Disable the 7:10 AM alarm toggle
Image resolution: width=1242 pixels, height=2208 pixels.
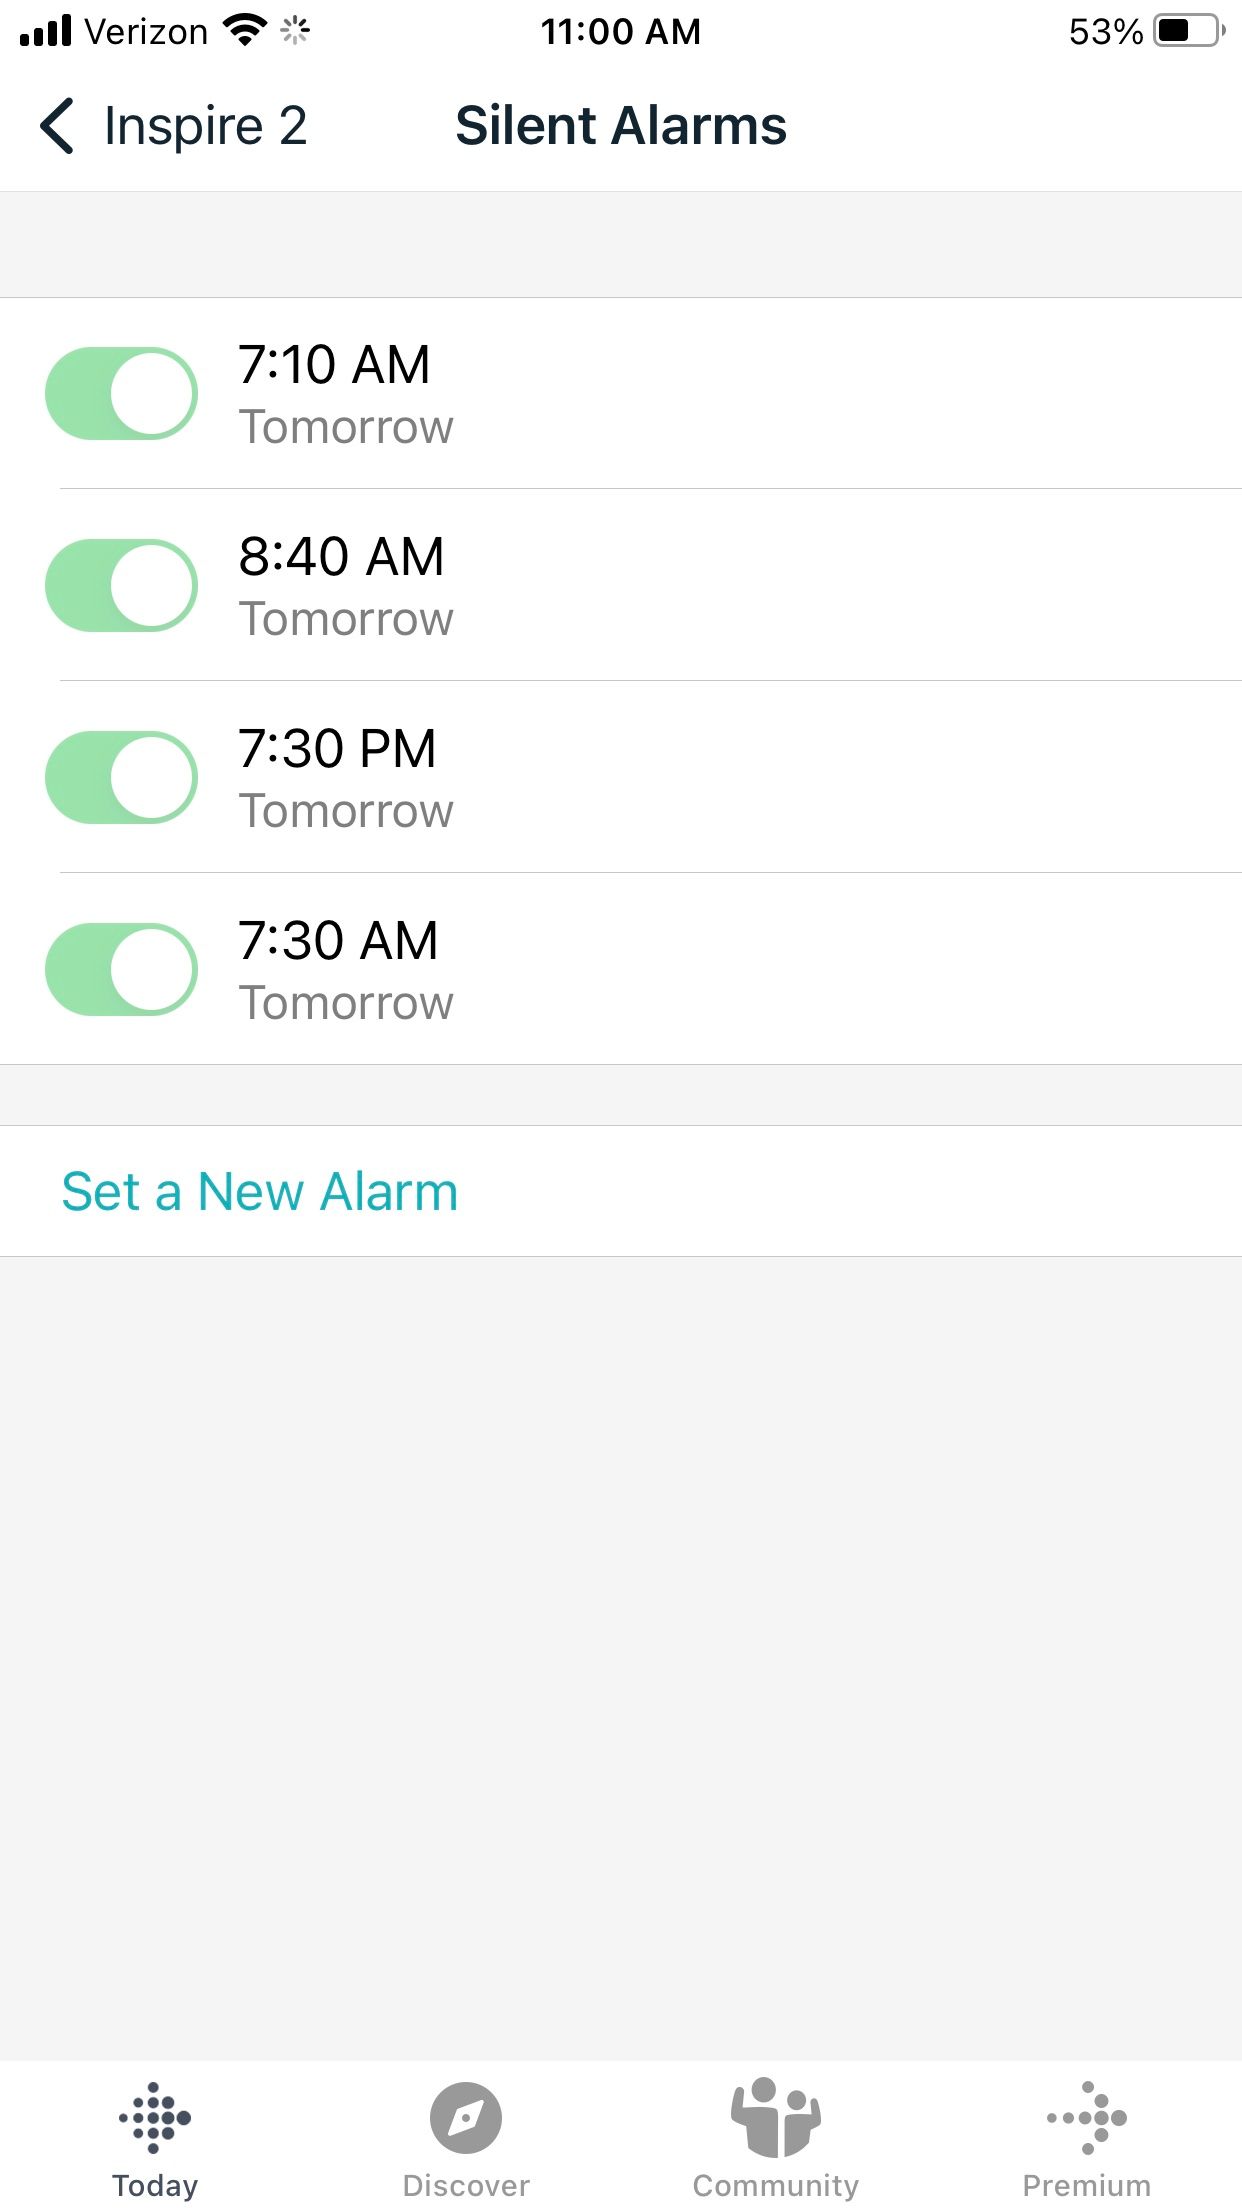tap(122, 394)
